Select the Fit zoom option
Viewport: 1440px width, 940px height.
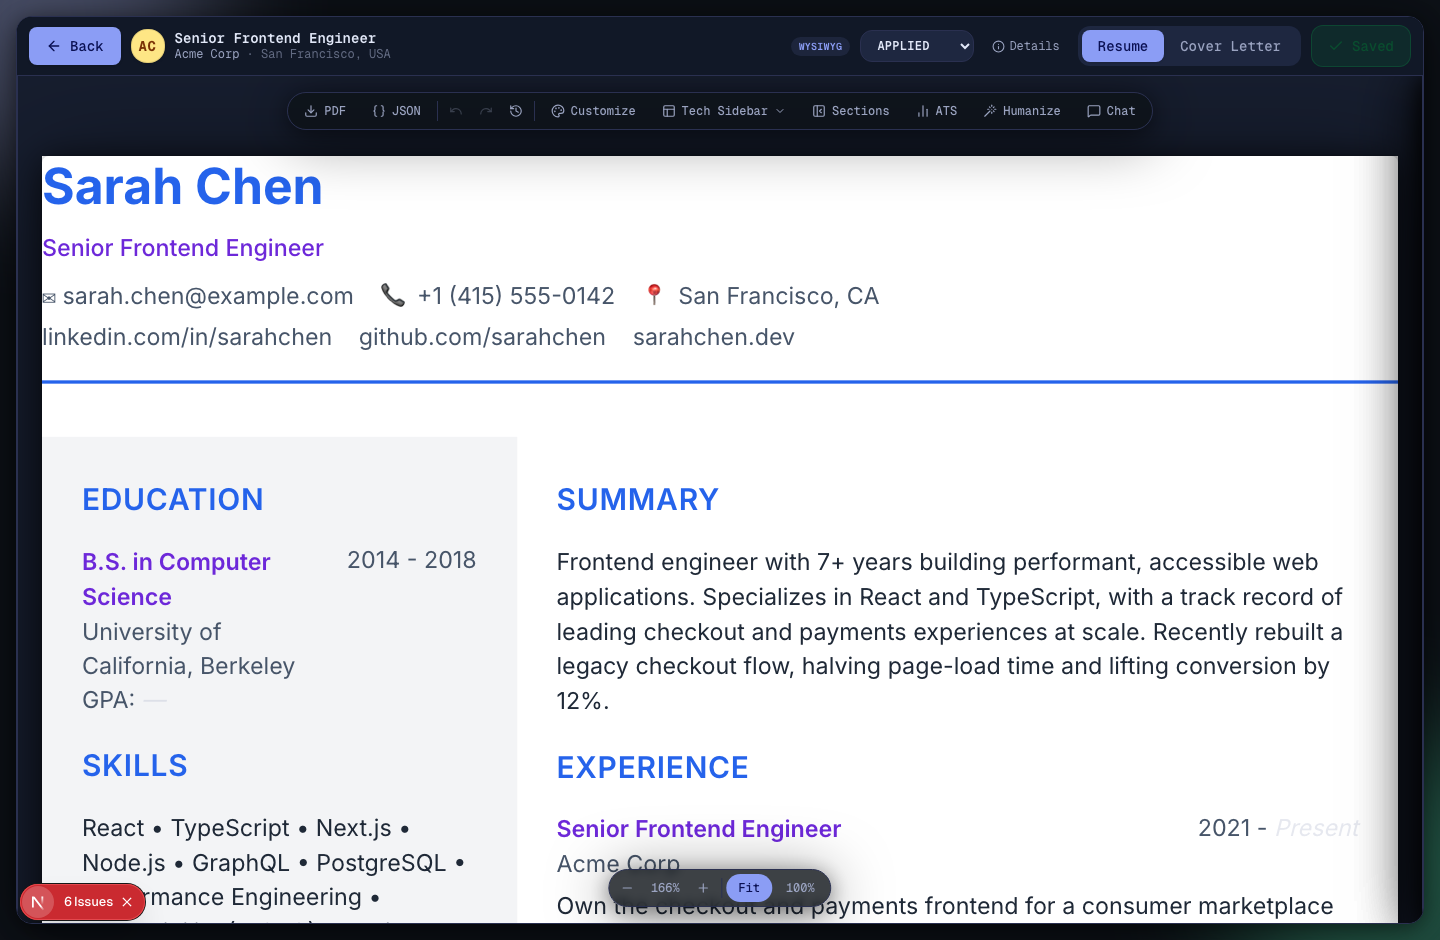[749, 888]
